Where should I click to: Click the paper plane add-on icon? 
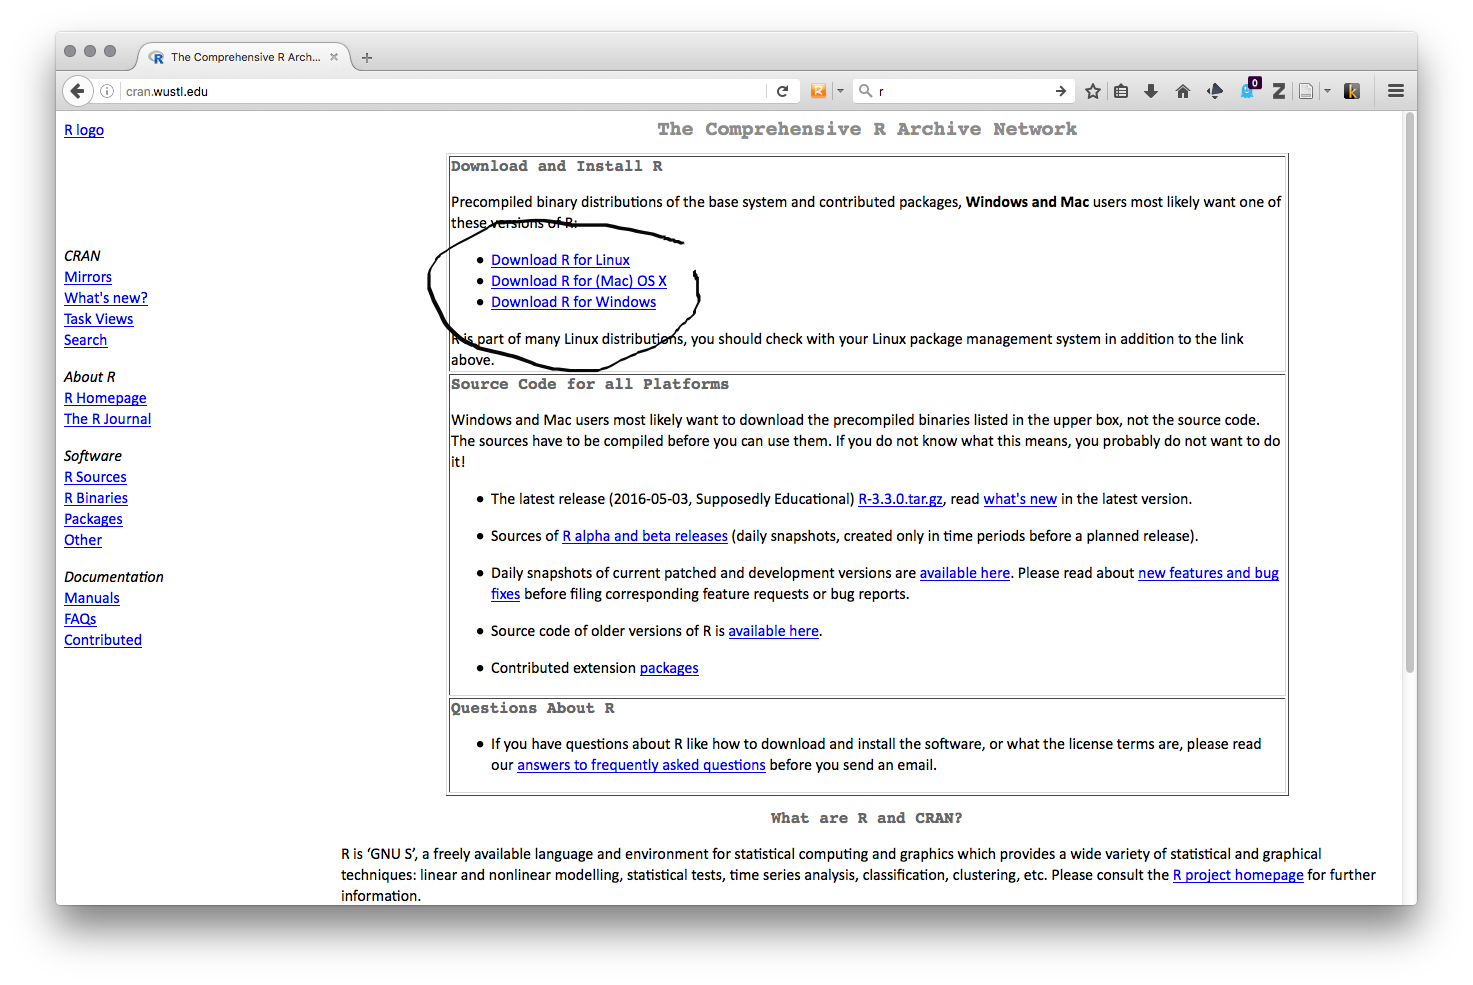[x=1215, y=91]
